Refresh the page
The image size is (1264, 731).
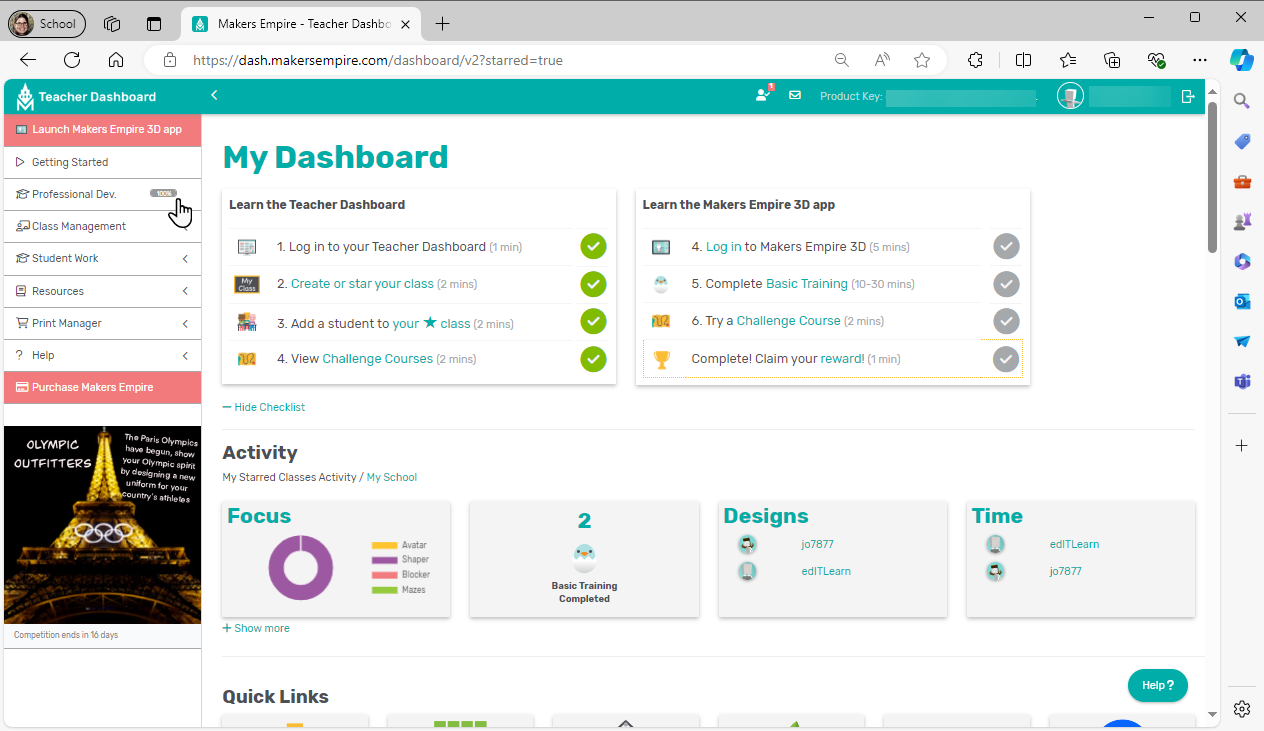click(x=72, y=60)
